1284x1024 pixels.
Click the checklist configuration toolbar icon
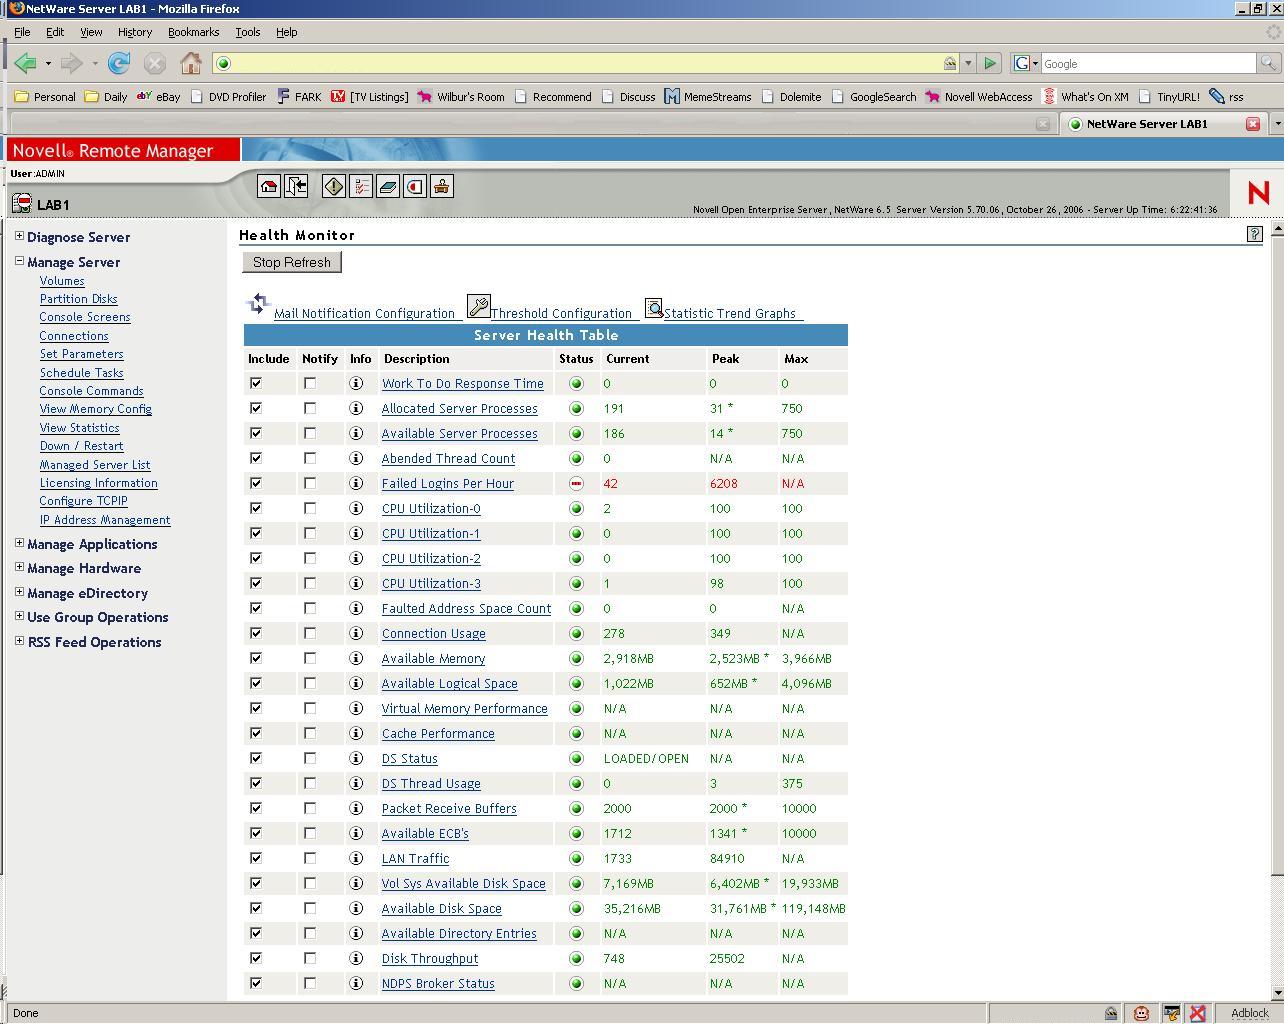pos(361,186)
